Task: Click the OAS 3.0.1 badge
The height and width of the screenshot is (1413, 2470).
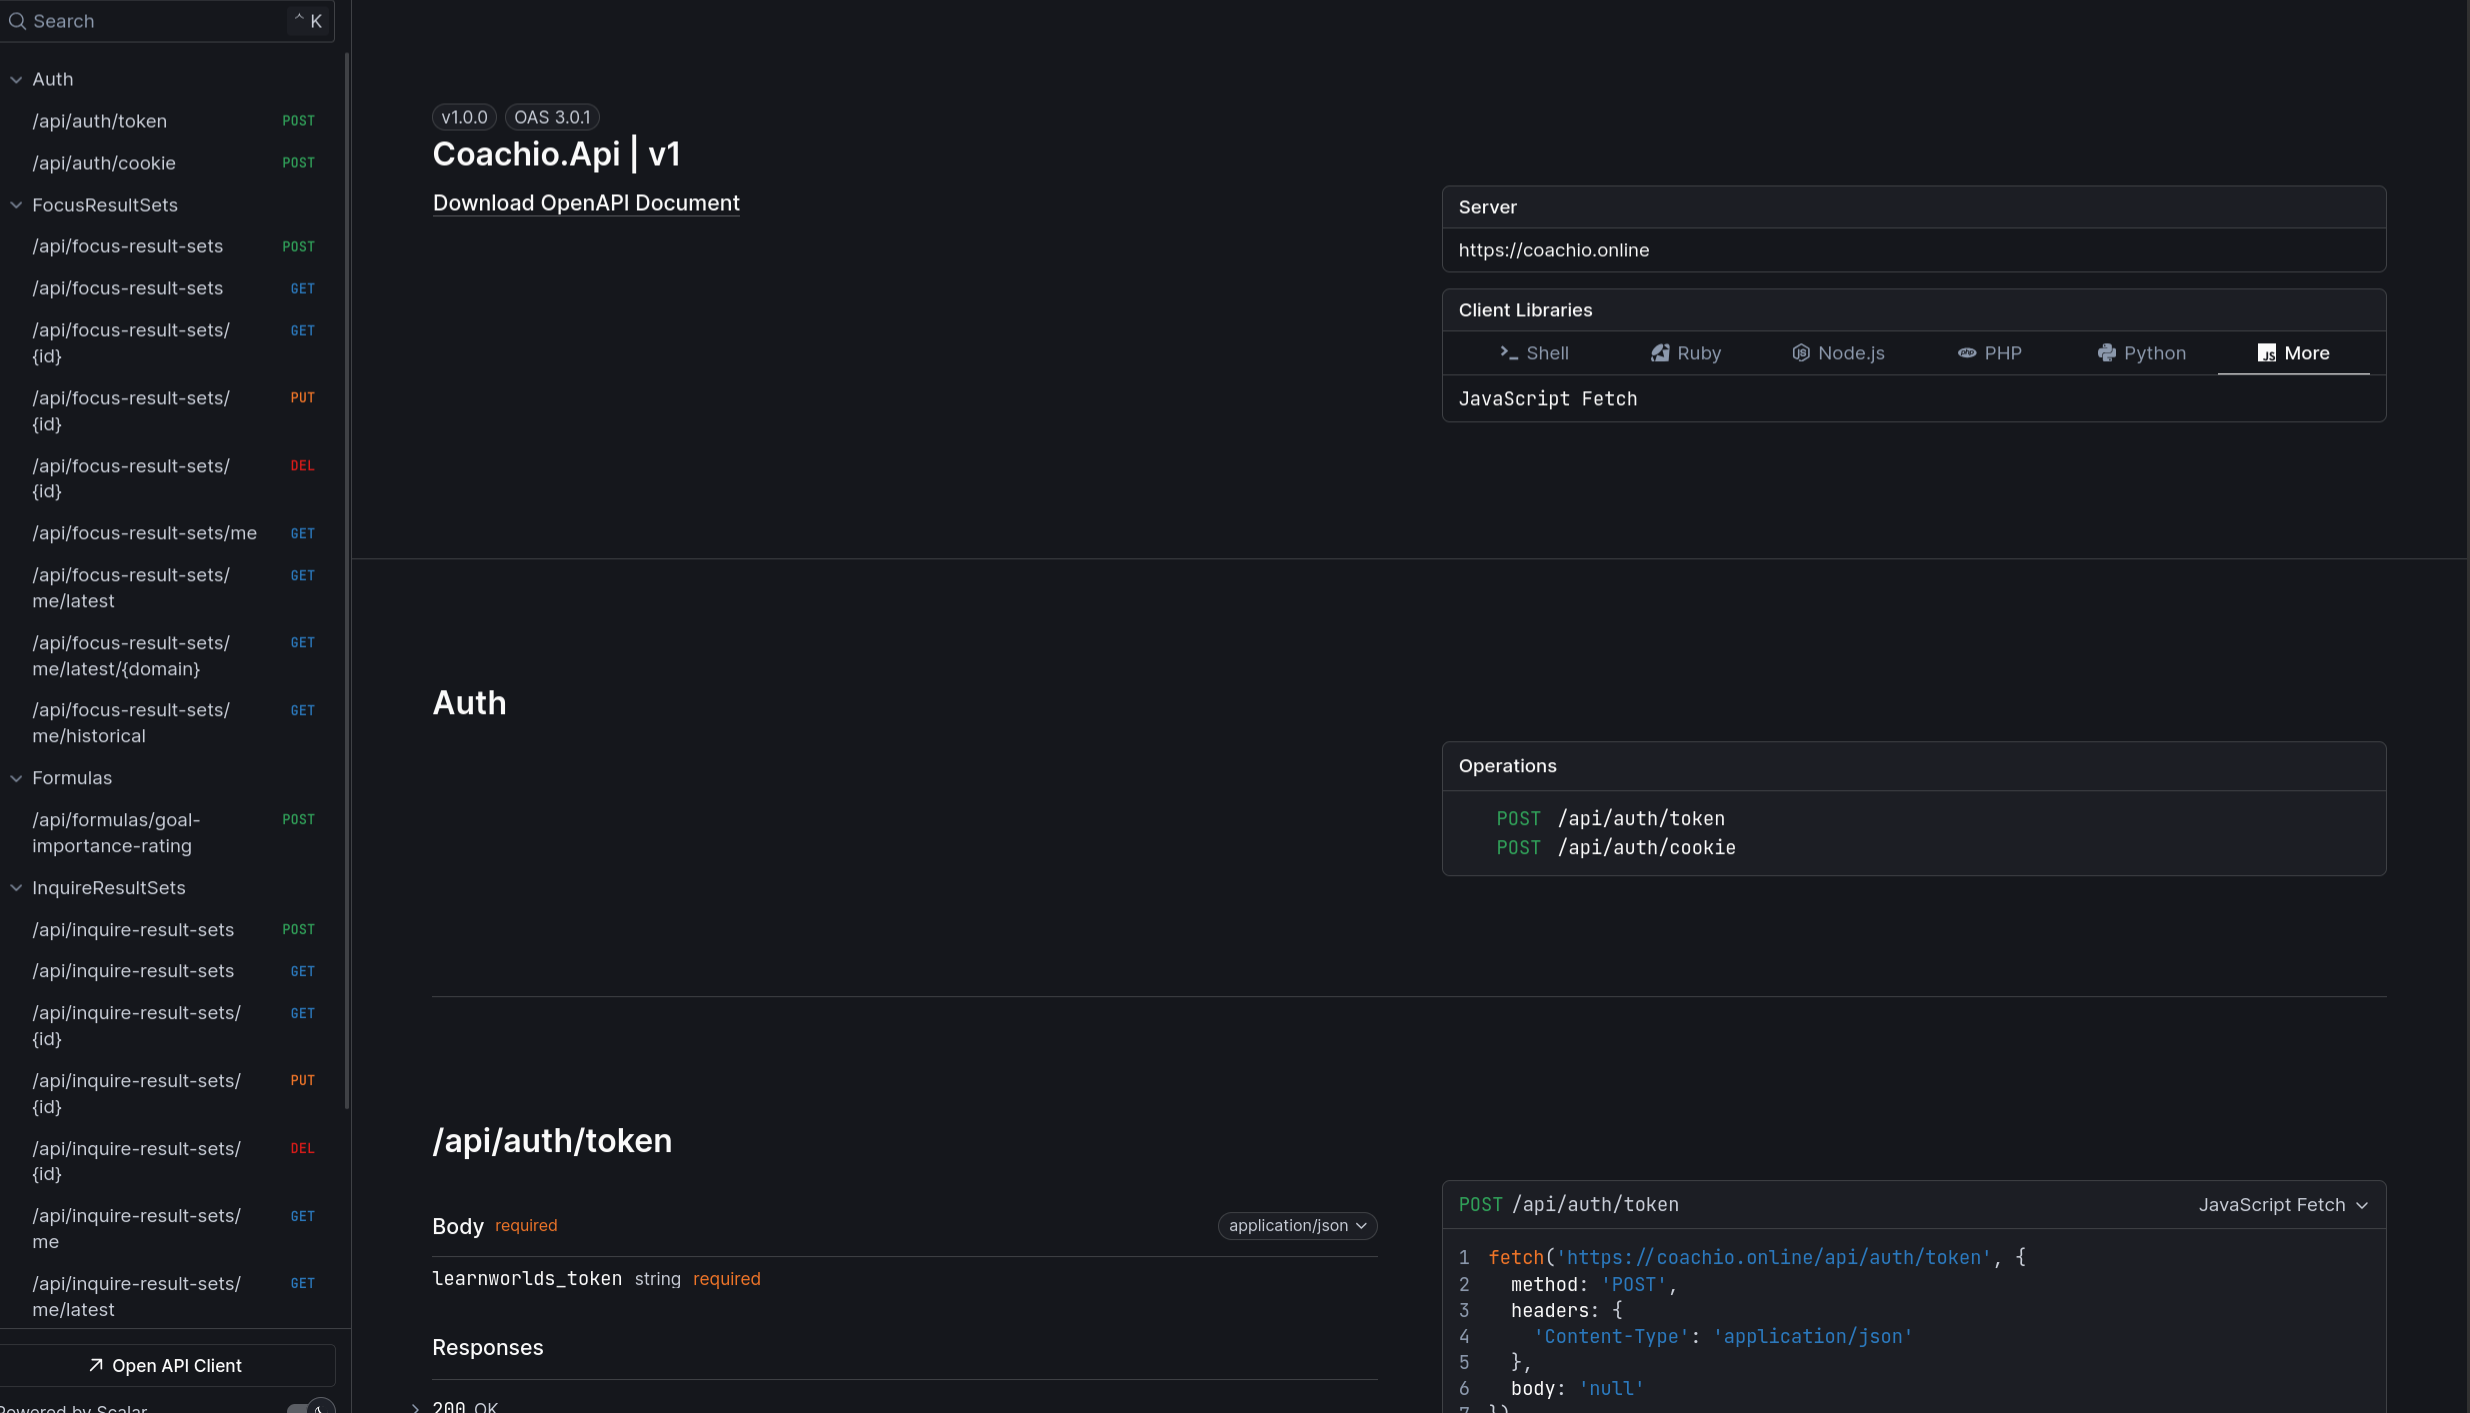Action: coord(552,117)
